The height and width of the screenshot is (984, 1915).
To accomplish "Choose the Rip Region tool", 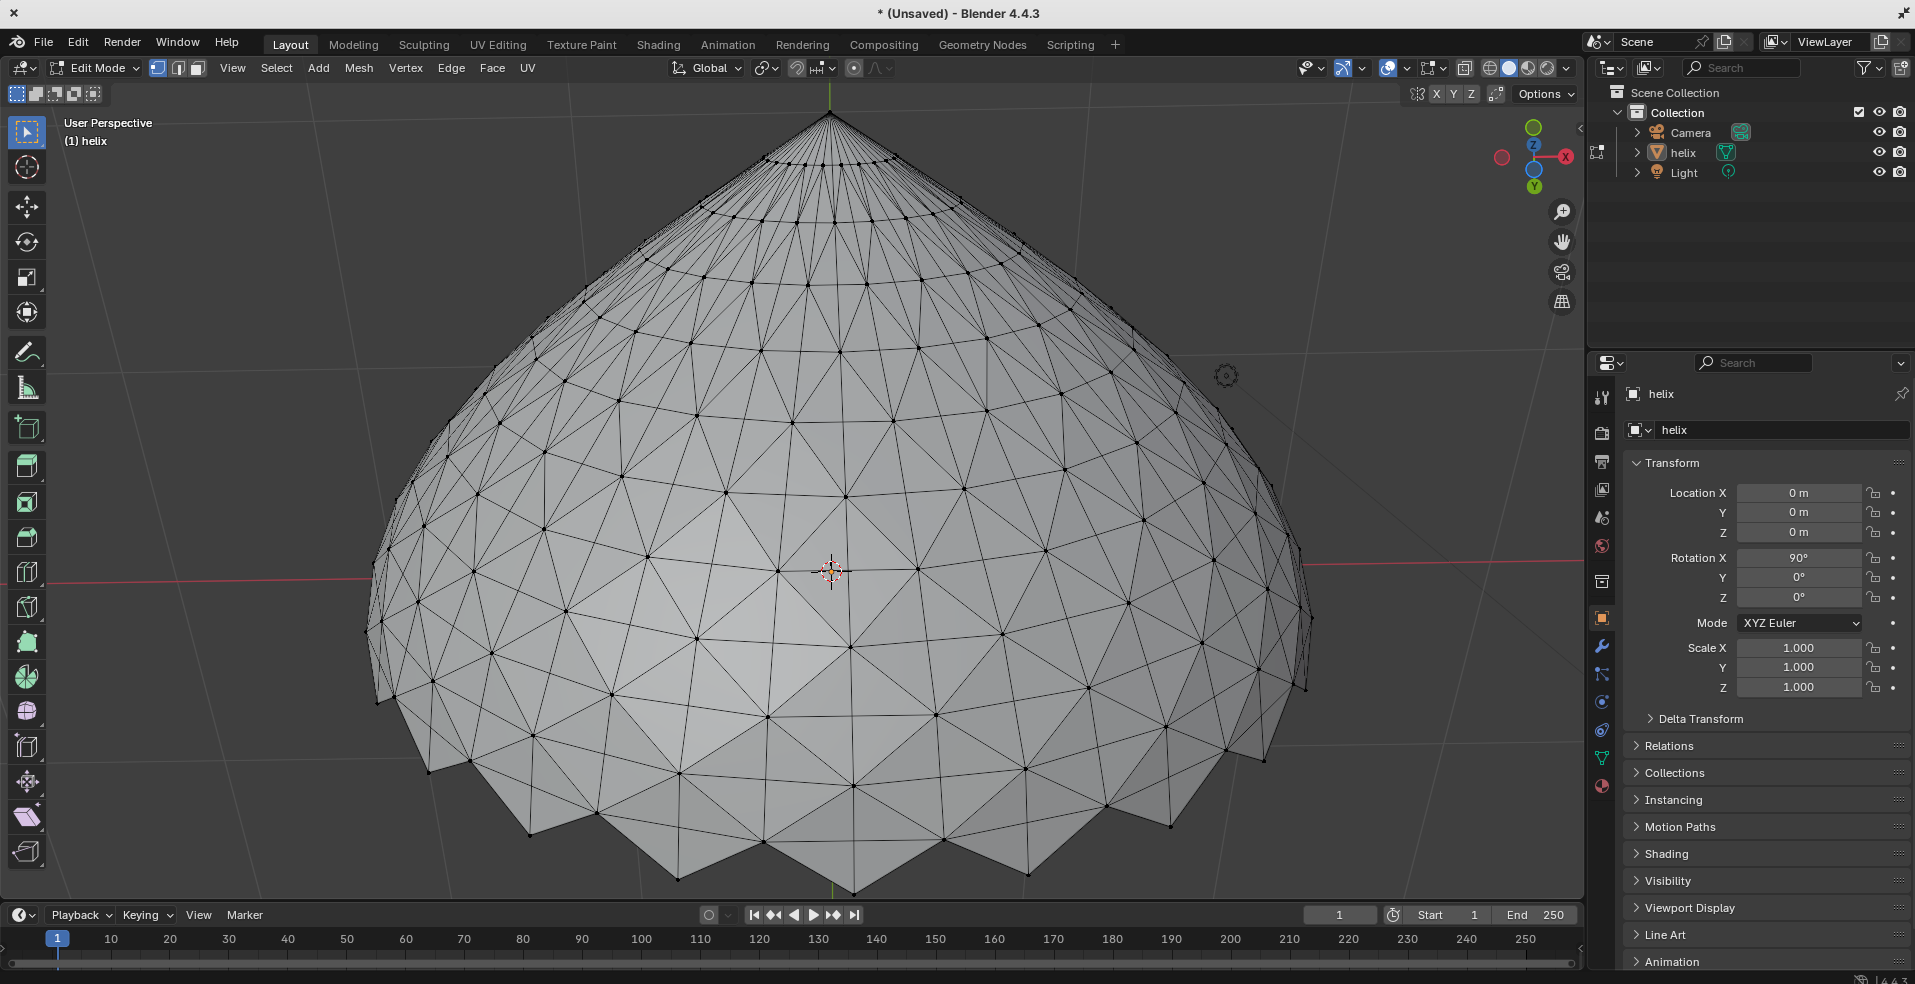I will click(27, 851).
